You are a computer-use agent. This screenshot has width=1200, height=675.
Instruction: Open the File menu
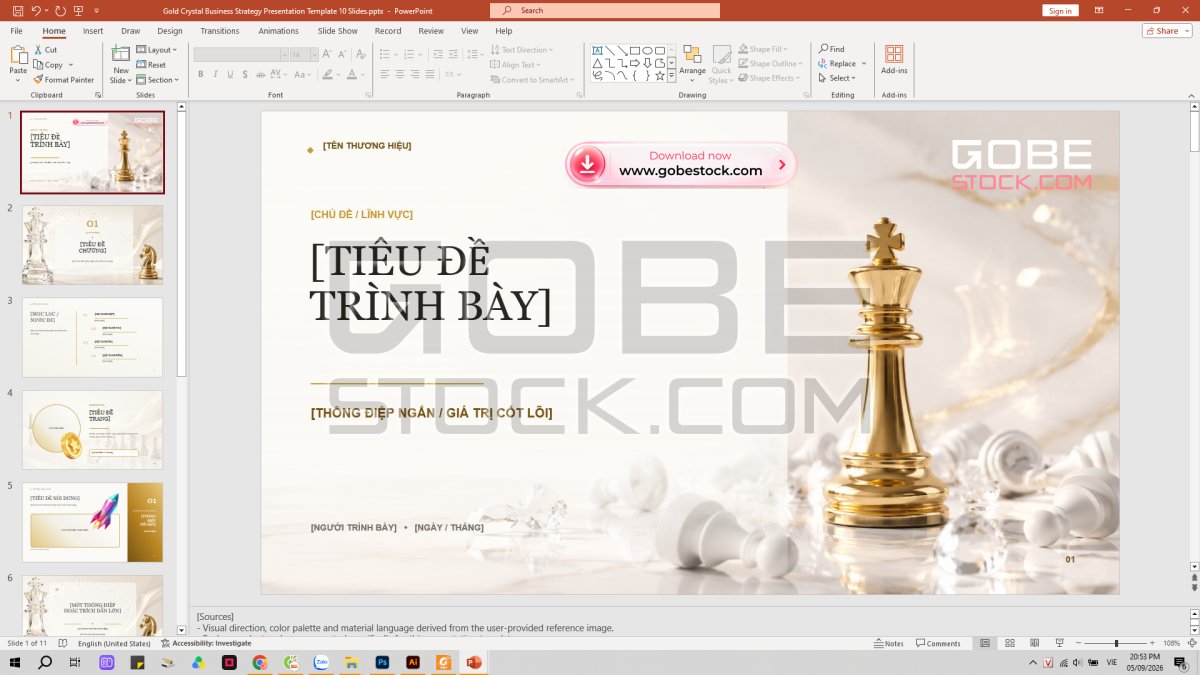(16, 31)
